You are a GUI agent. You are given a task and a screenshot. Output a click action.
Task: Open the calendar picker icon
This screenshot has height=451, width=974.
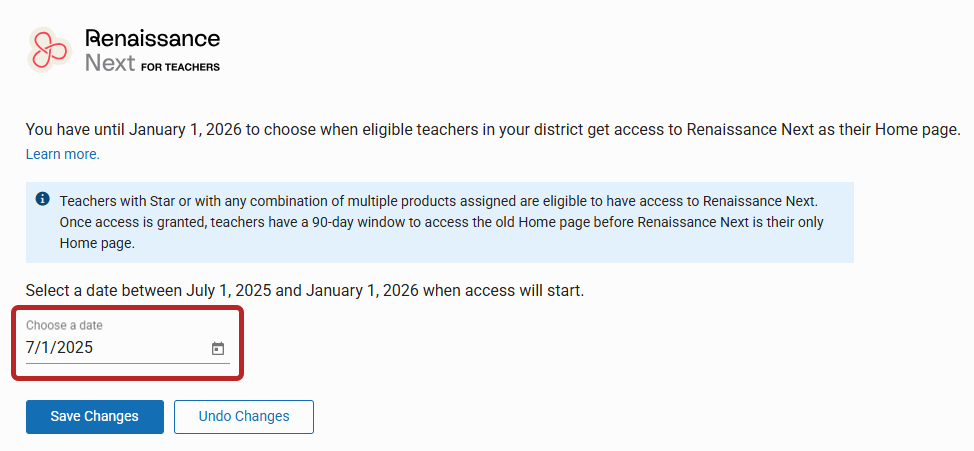pyautogui.click(x=217, y=348)
